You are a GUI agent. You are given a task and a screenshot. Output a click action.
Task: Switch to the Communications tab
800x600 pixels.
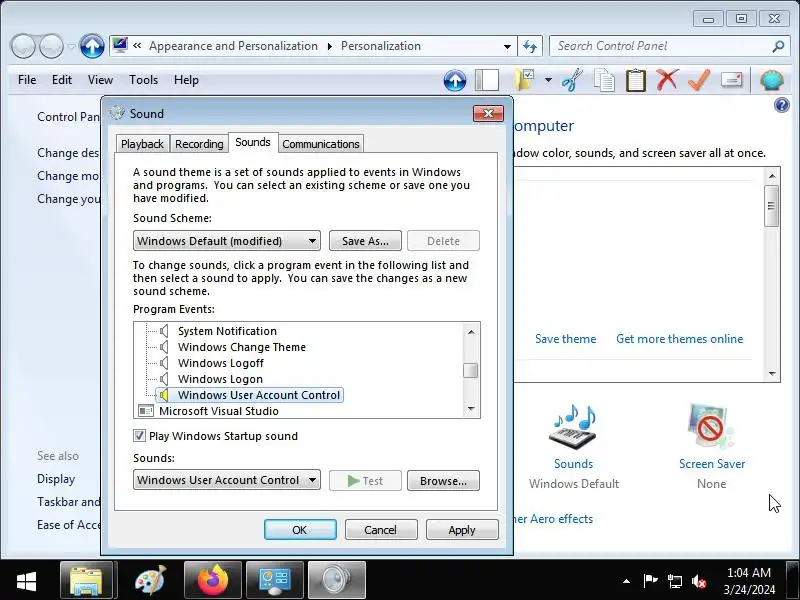tap(321, 144)
